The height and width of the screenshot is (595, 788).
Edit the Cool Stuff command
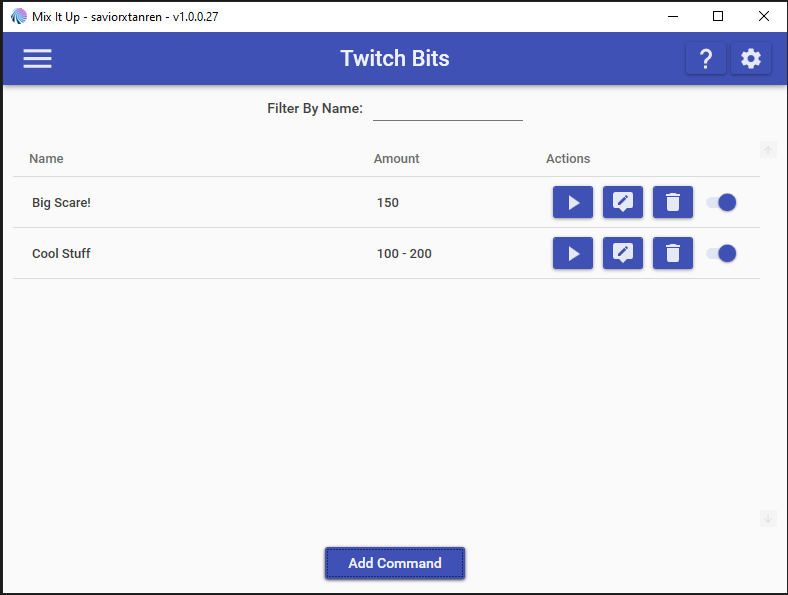(x=623, y=253)
